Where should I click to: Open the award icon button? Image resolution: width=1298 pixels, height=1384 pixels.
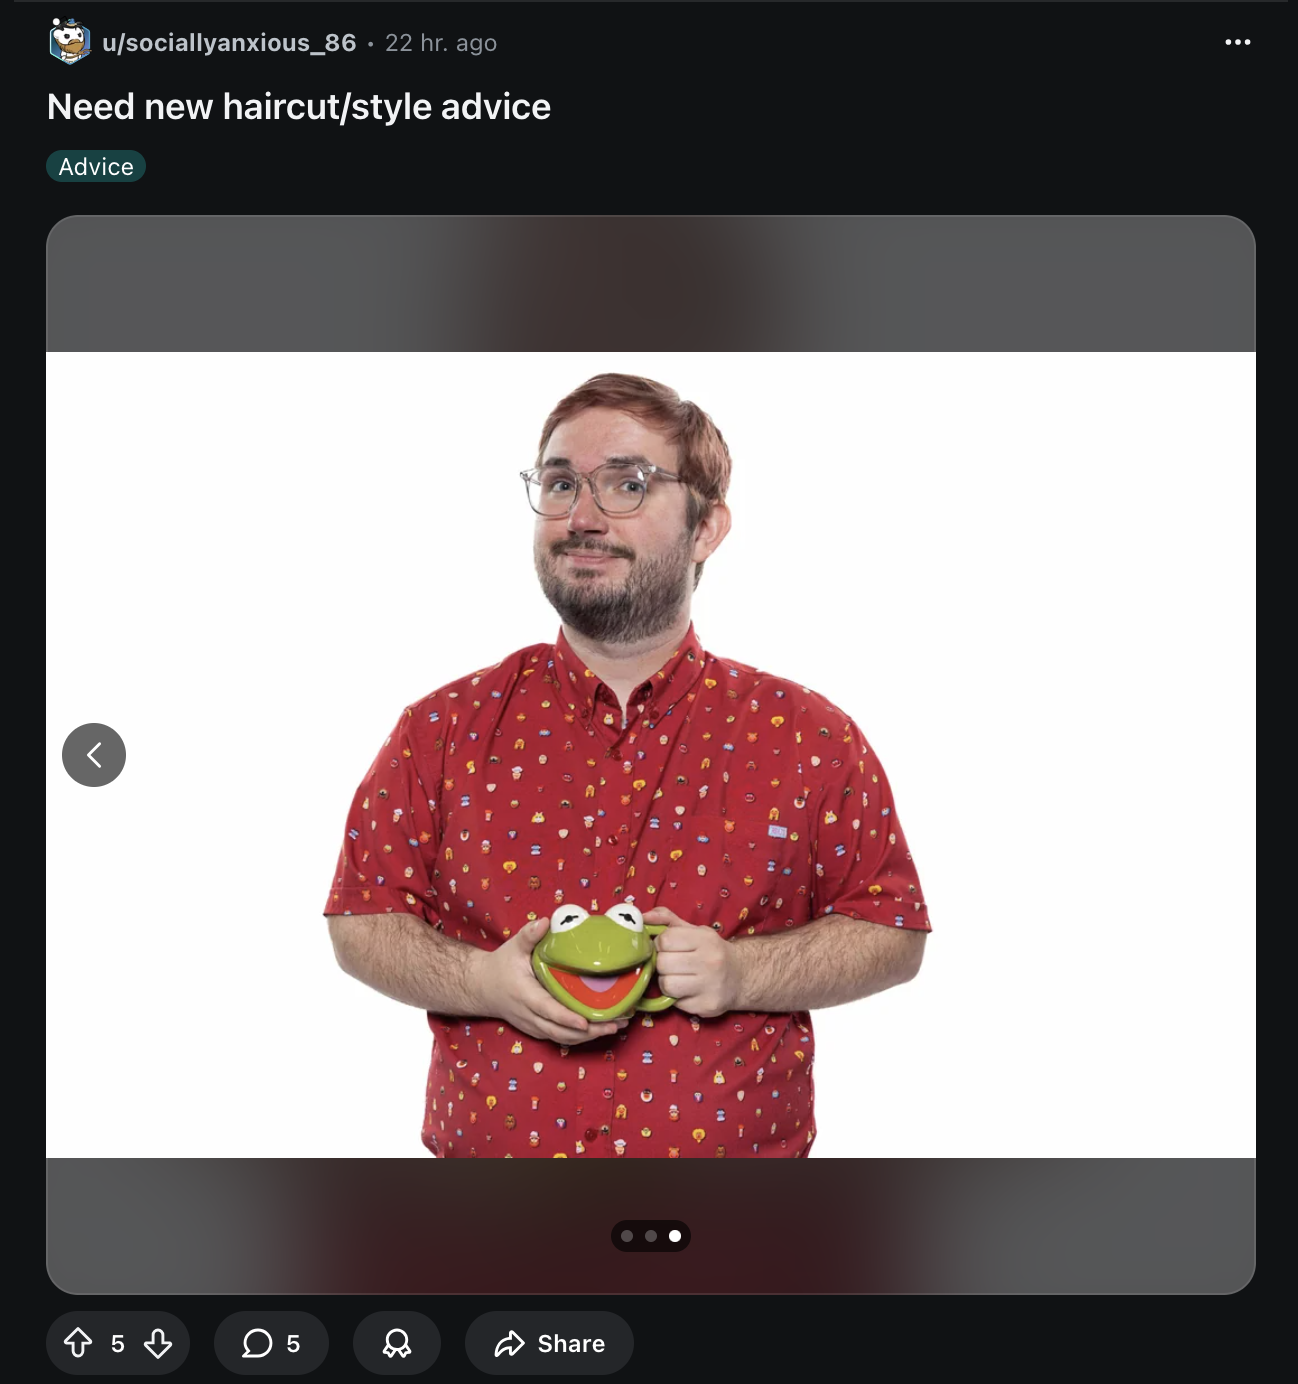click(x=397, y=1343)
